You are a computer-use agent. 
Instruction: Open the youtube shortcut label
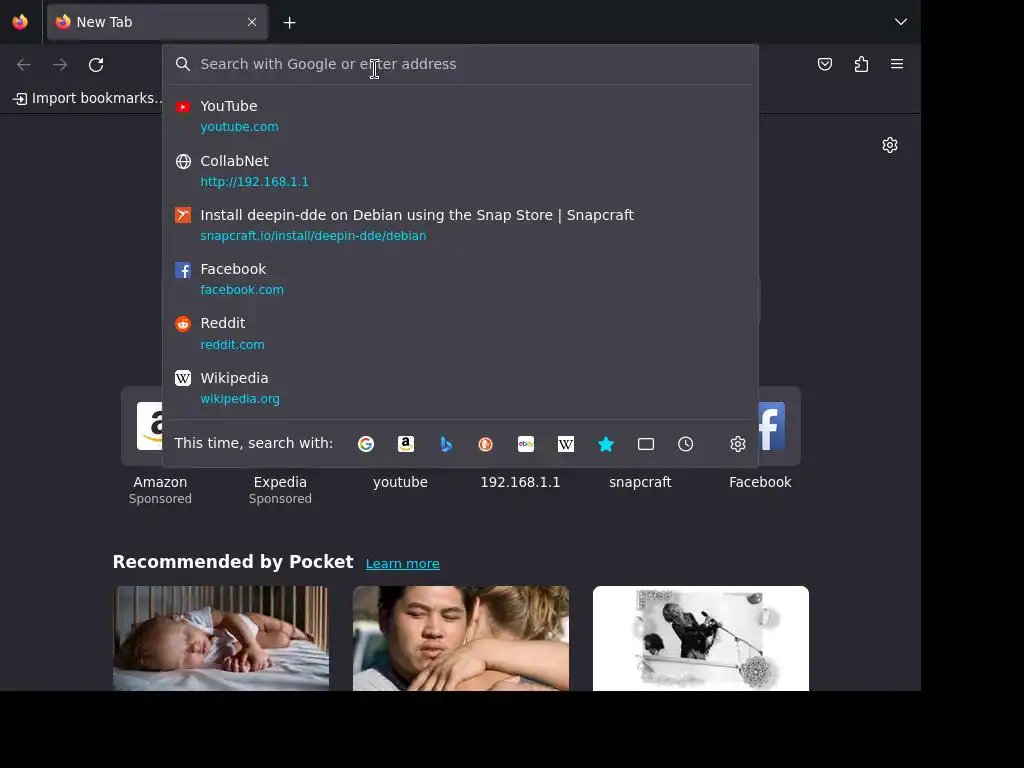(x=400, y=482)
